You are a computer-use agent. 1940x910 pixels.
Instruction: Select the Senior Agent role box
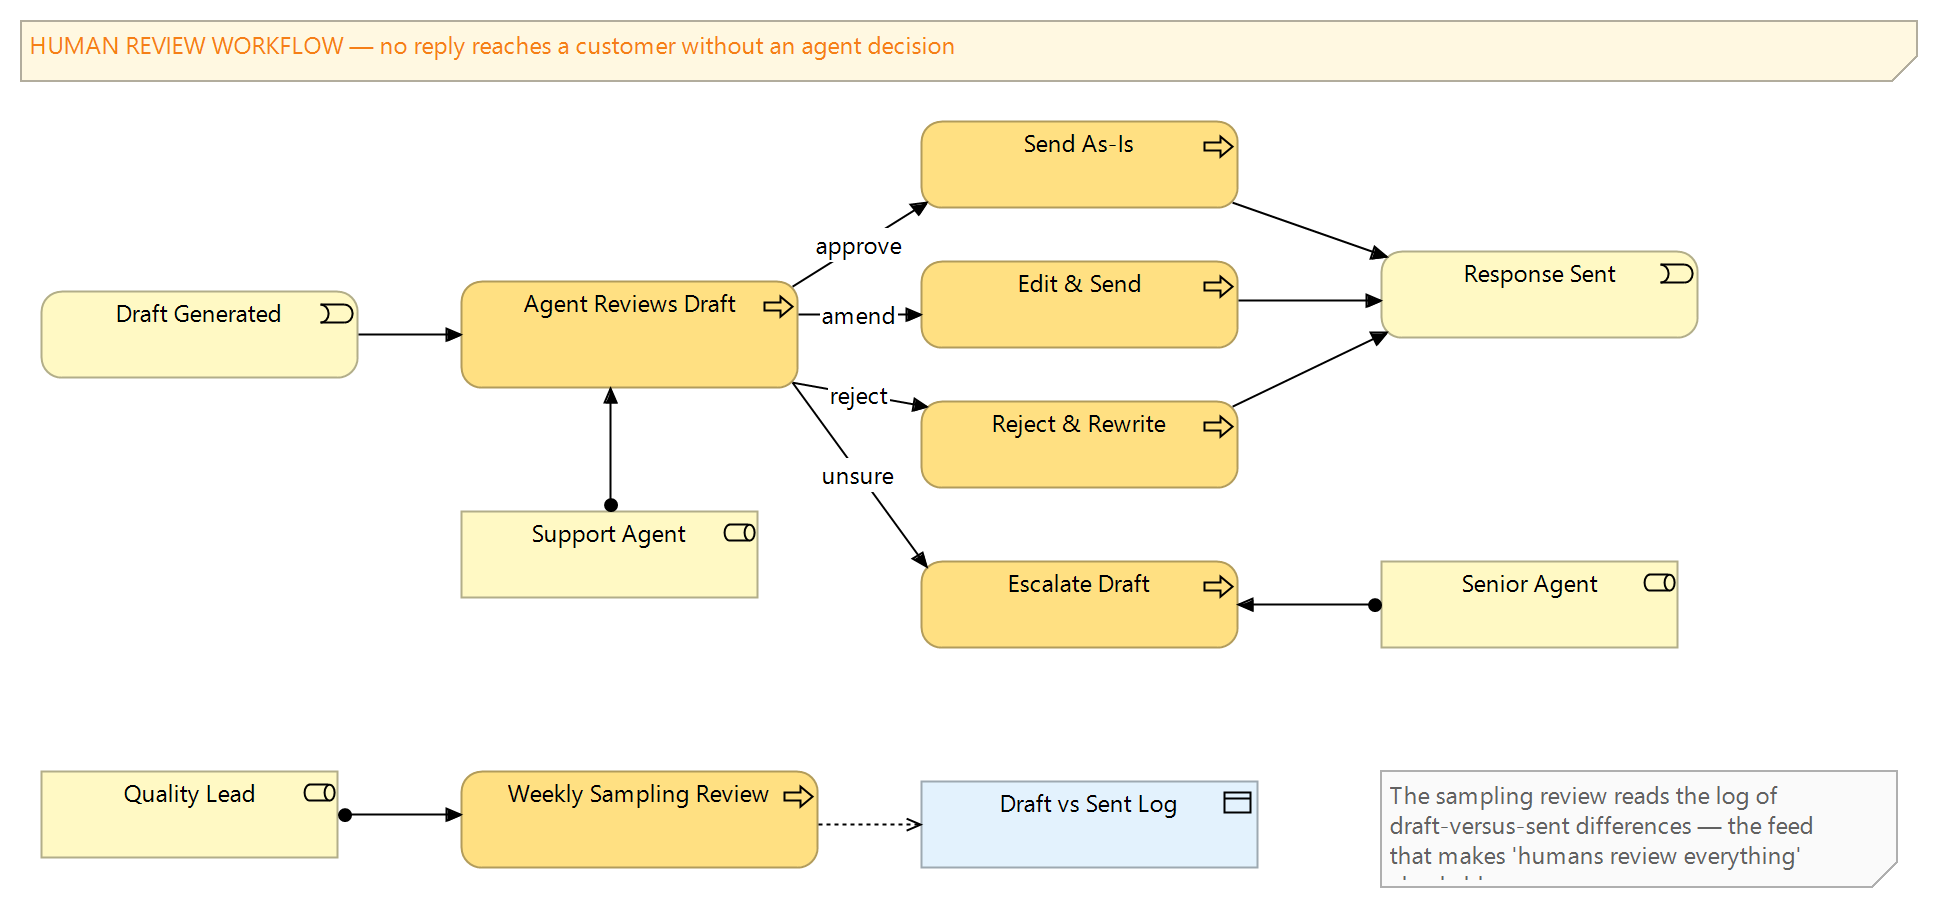coord(1530,605)
